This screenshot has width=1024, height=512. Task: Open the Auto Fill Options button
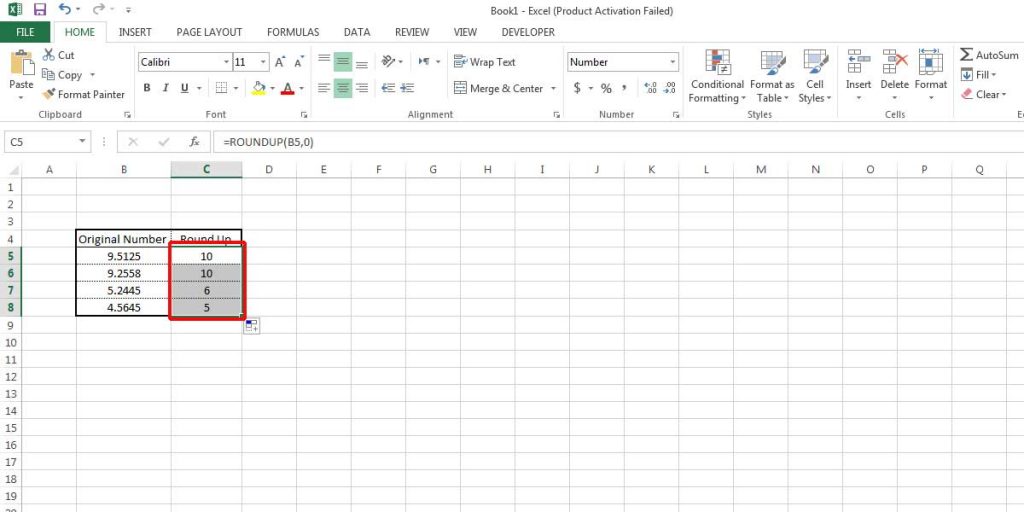[251, 327]
